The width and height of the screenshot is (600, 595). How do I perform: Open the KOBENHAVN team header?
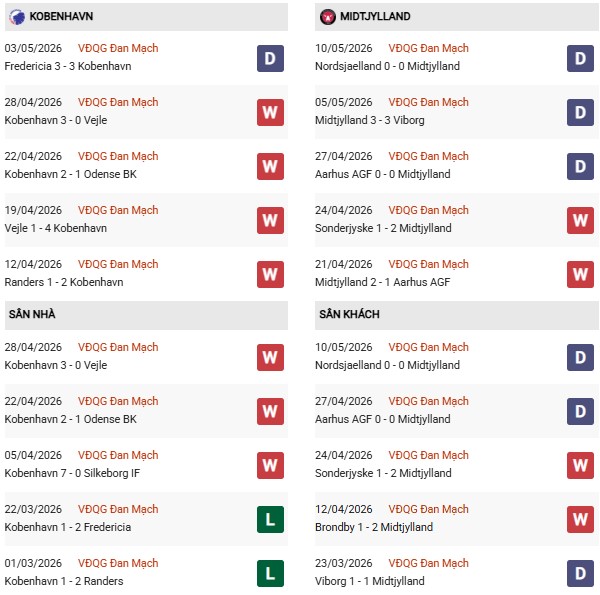(x=146, y=17)
